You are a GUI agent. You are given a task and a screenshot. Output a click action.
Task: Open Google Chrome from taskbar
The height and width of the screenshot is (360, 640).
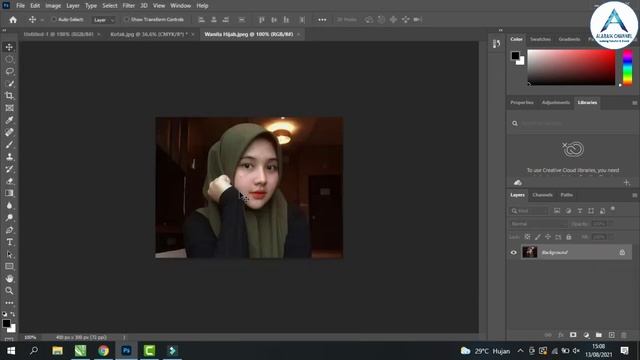click(x=103, y=351)
